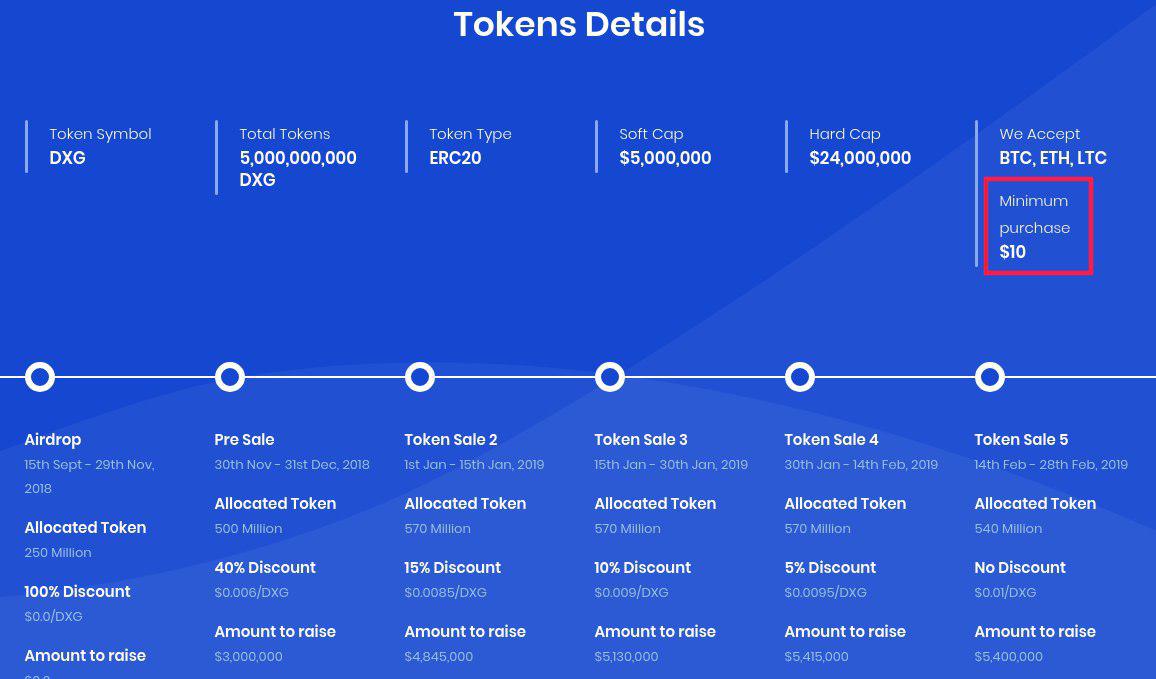Click the Airdrop timeline circle marker
Viewport: 1156px width, 679px height.
click(x=40, y=377)
